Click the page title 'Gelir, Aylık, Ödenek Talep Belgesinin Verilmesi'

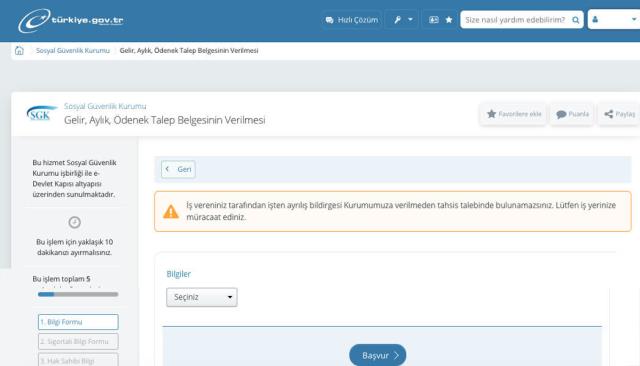pyautogui.click(x=164, y=120)
